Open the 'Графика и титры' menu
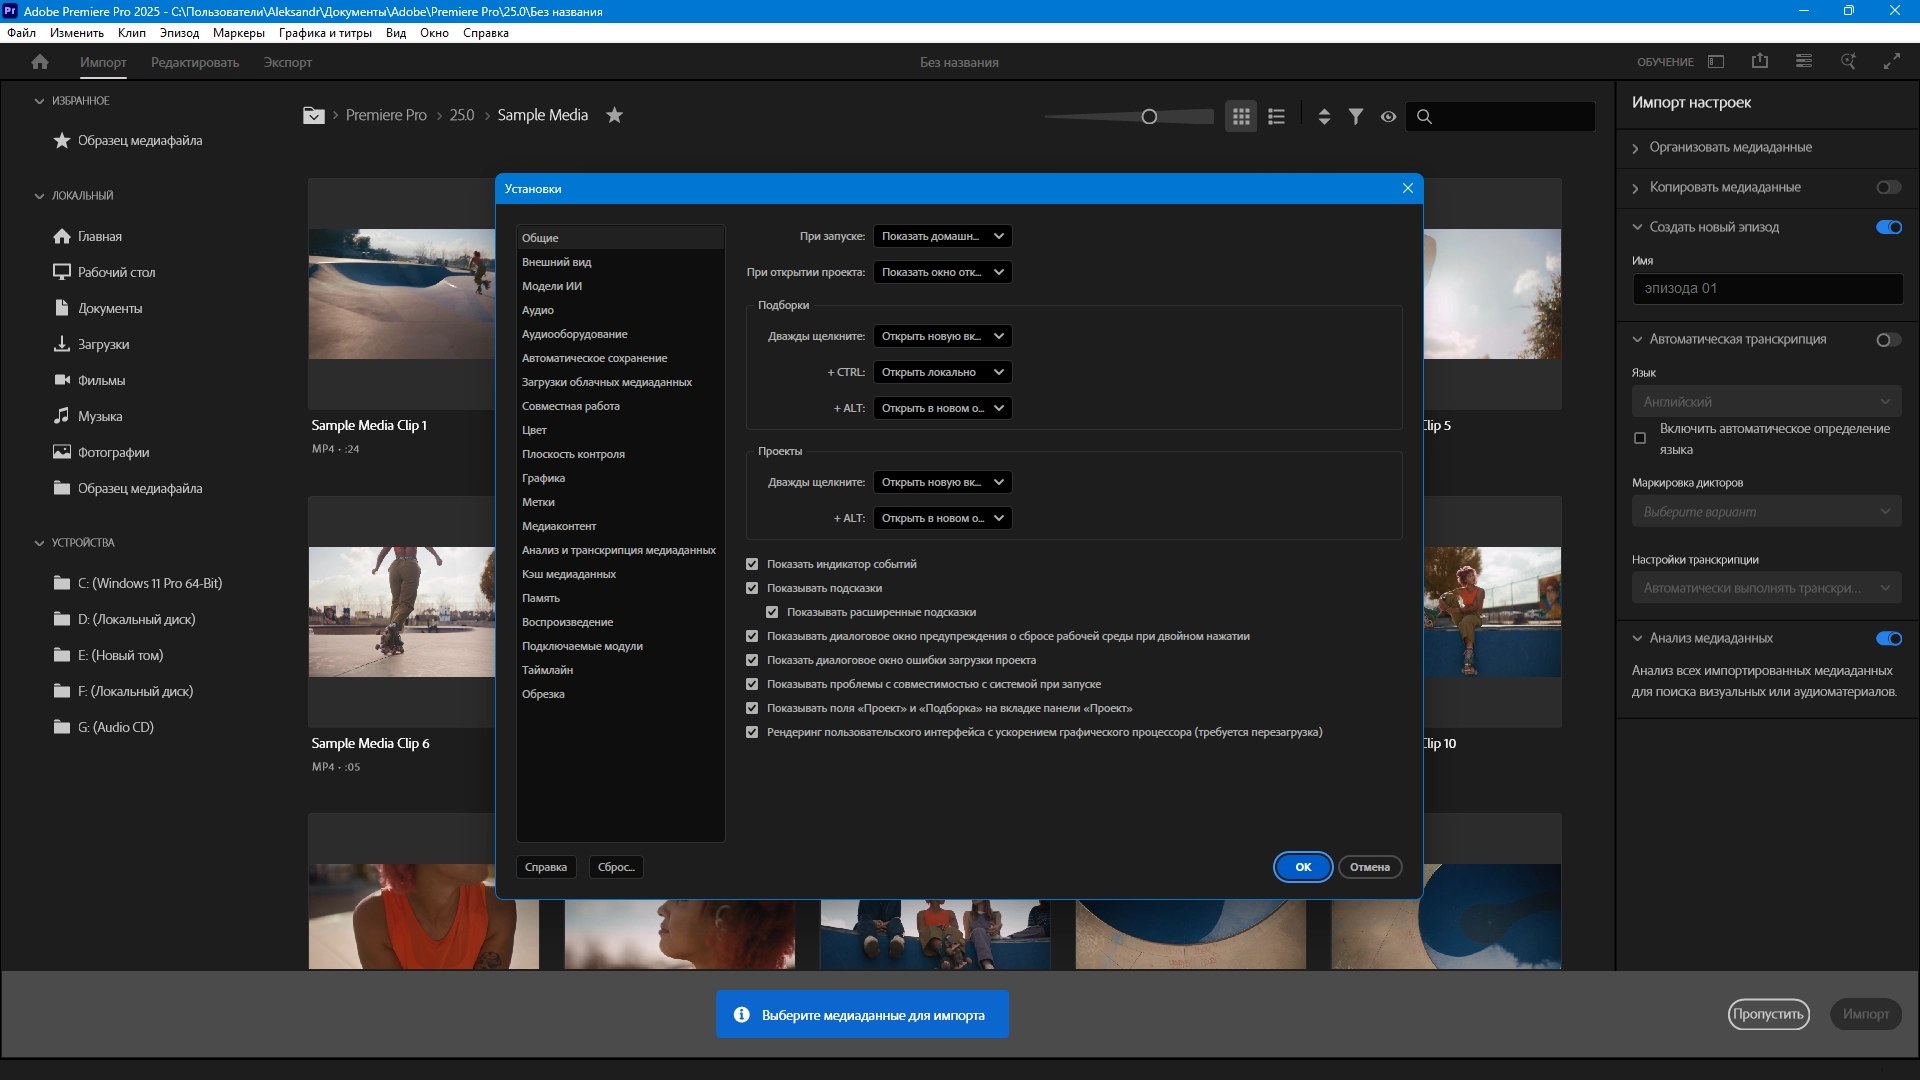Viewport: 1920px width, 1080px height. tap(325, 33)
